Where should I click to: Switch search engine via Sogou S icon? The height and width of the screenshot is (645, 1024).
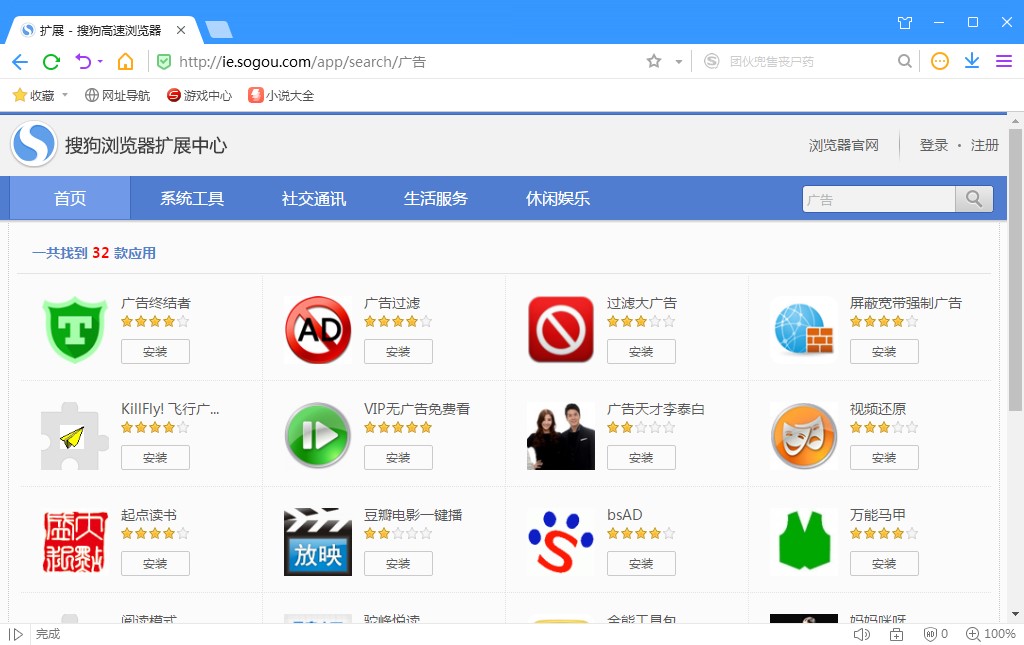tap(711, 61)
